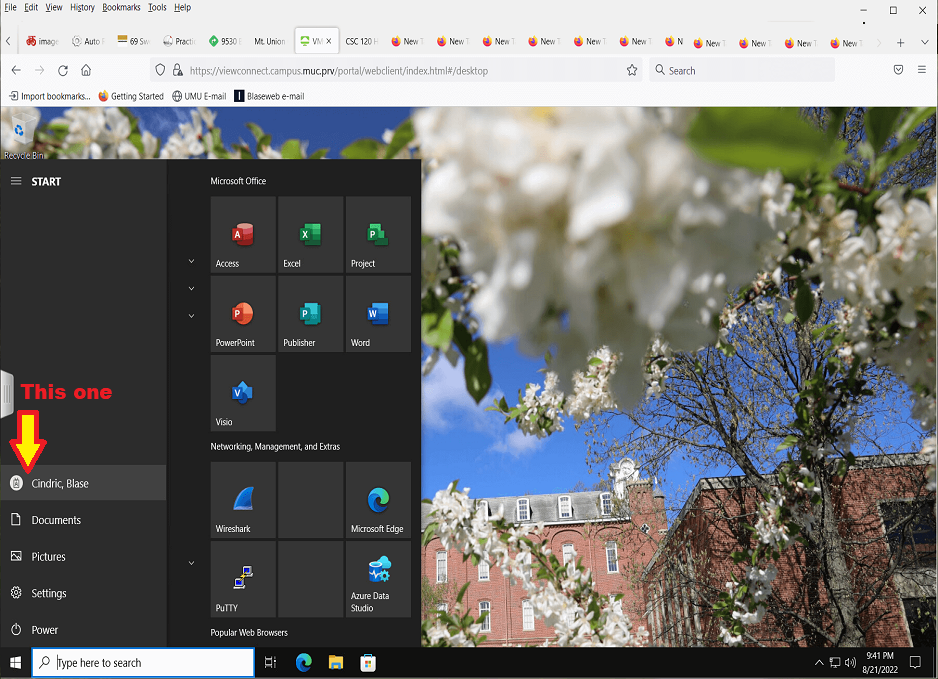
Task: Open the Wireshark tile
Action: (243, 500)
